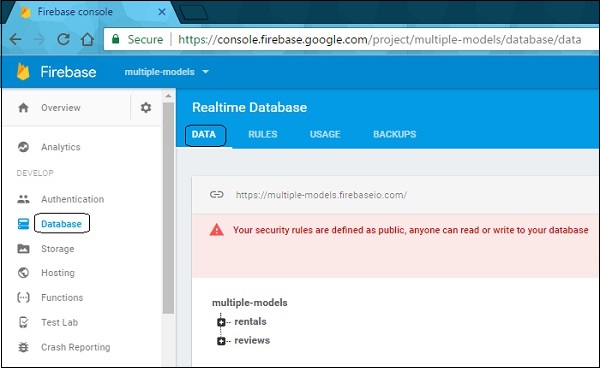Click the sidebar scrollbar thumb
This screenshot has width=600, height=368.
point(168,208)
